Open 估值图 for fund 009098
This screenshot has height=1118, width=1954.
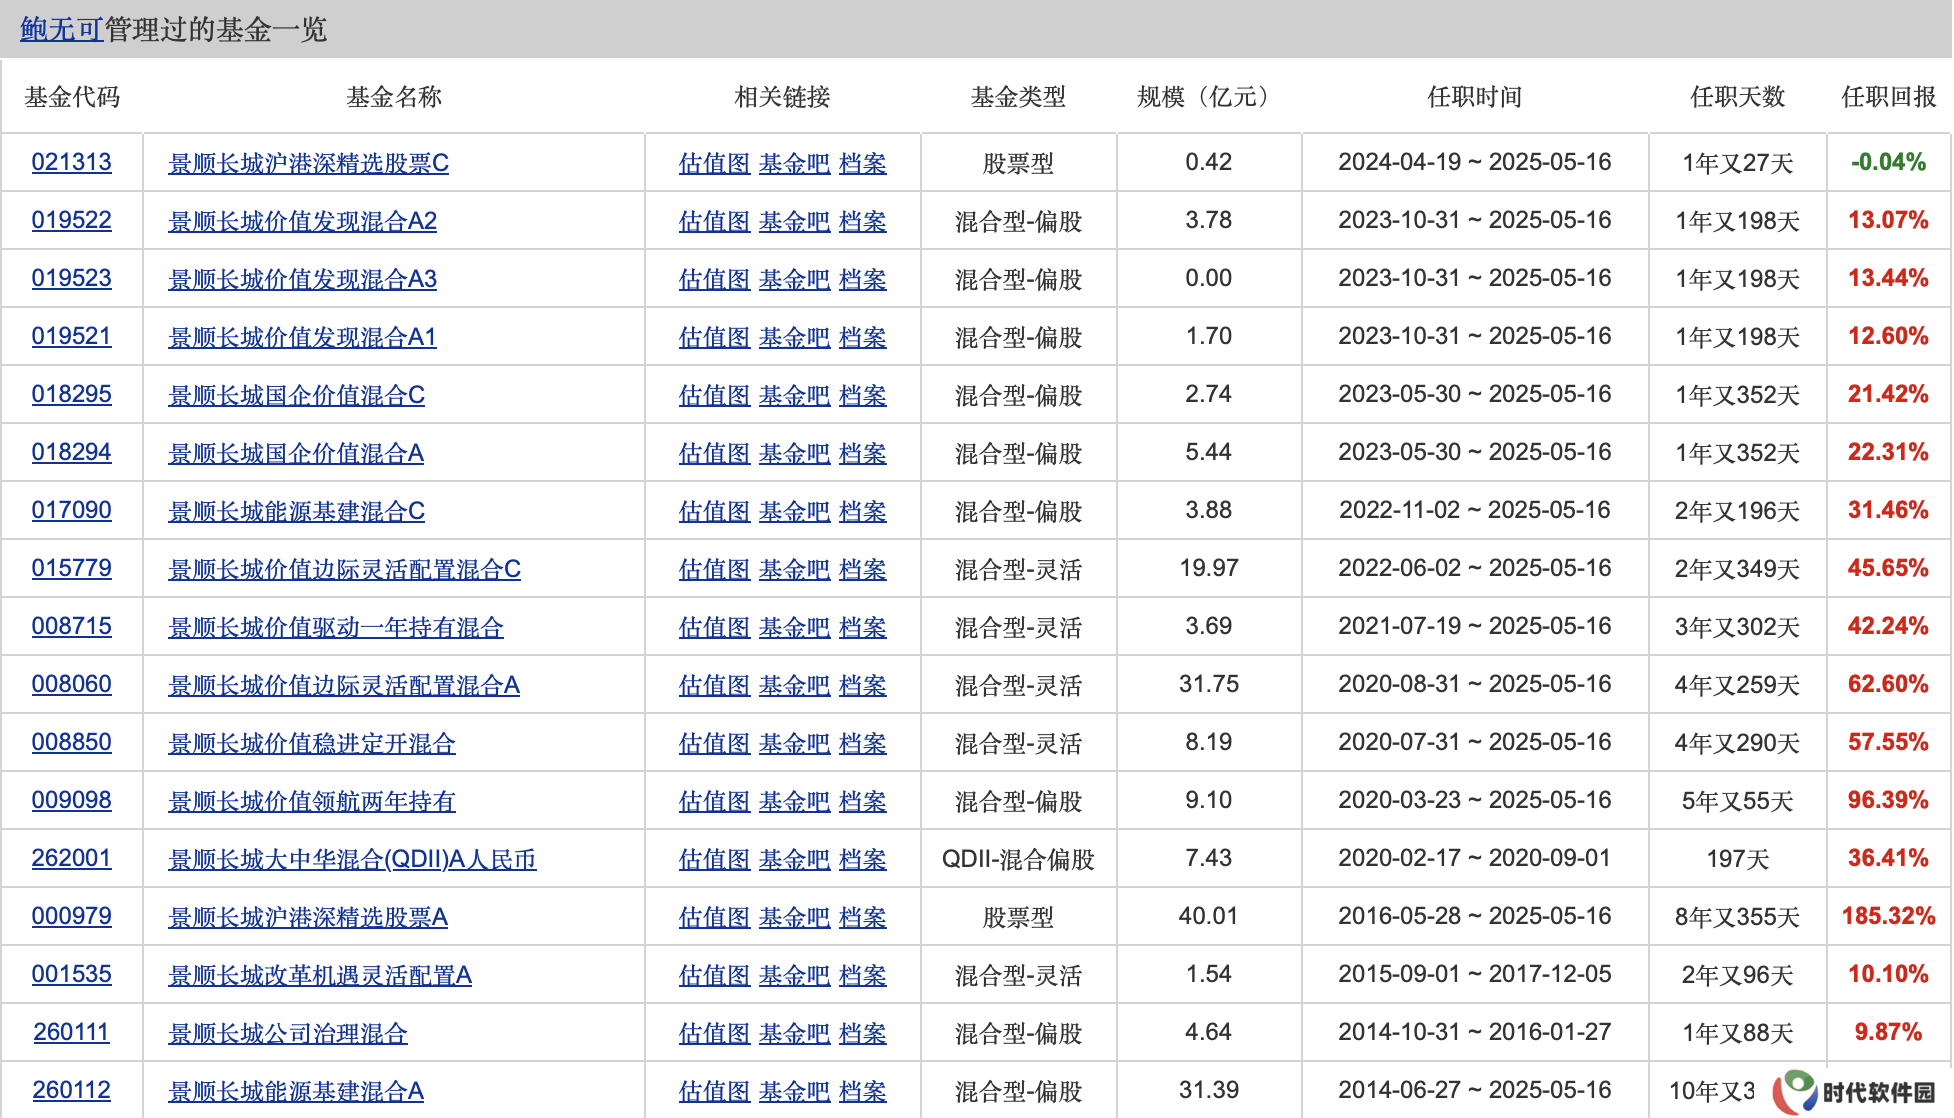(715, 801)
